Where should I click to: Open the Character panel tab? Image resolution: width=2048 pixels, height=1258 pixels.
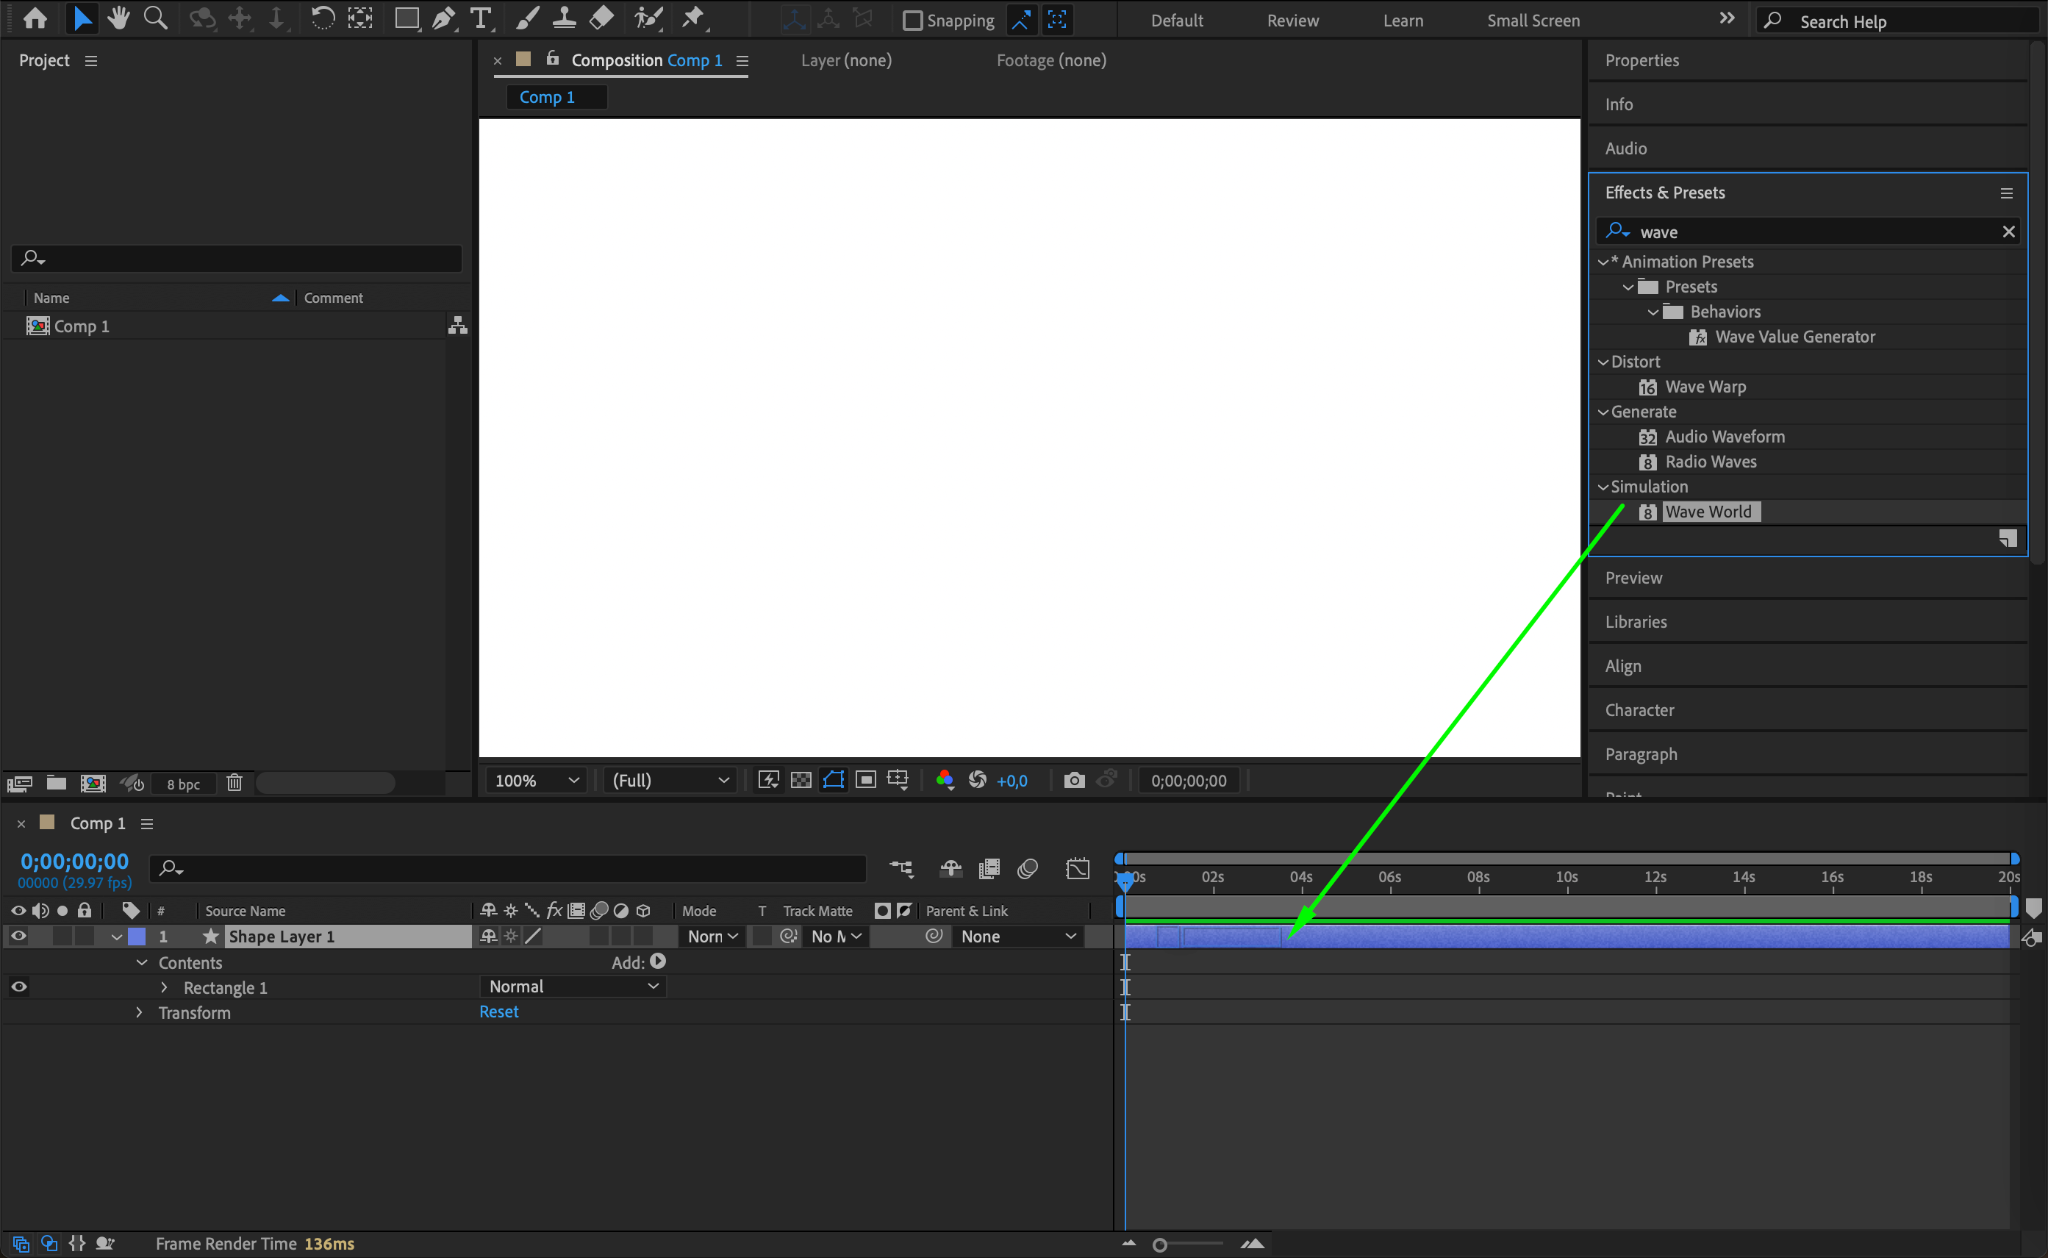[x=1639, y=710]
